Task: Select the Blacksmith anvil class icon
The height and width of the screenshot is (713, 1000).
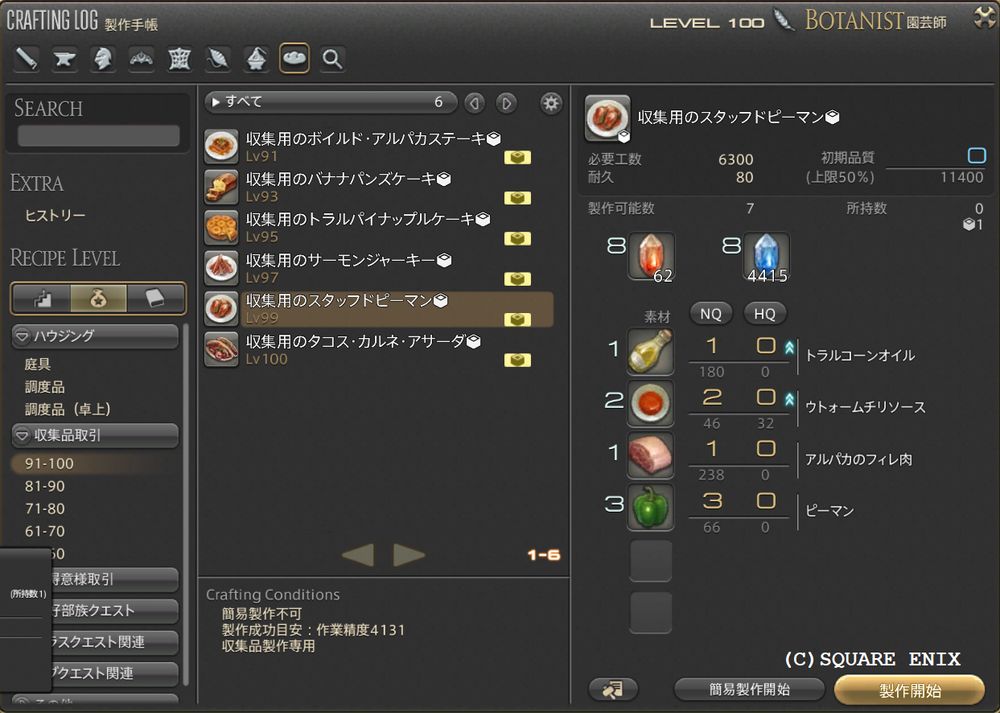Action: coord(64,59)
